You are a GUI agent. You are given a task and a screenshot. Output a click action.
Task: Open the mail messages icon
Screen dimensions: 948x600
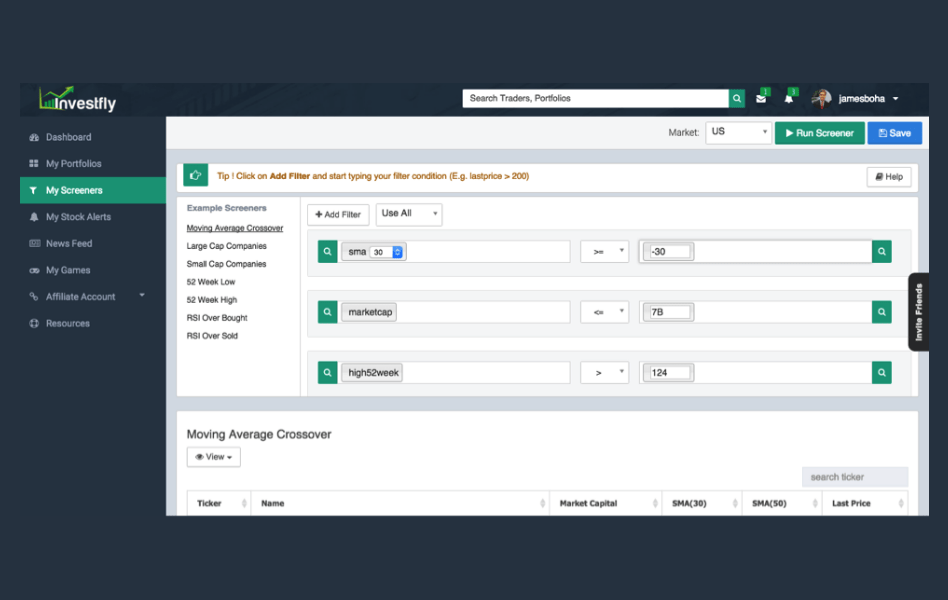[761, 99]
